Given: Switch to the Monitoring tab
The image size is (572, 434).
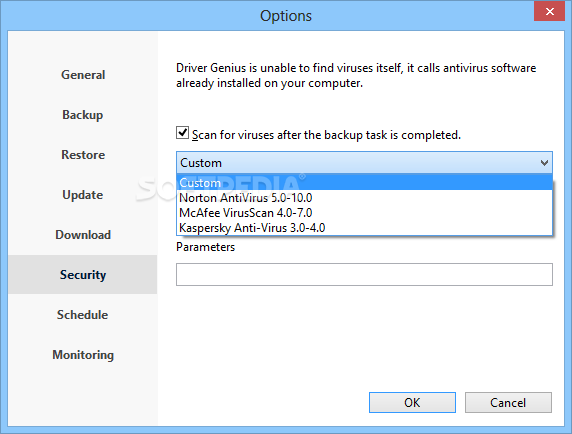Looking at the screenshot, I should tap(83, 355).
